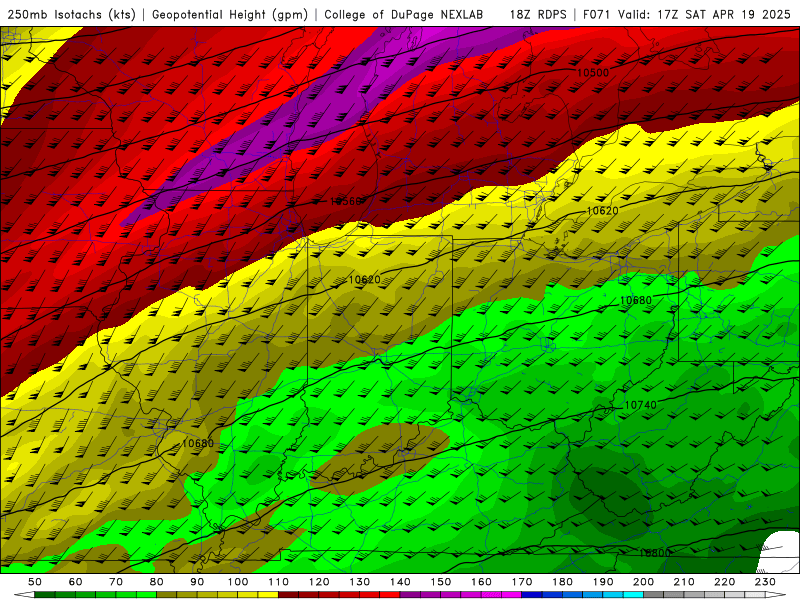Image resolution: width=800 pixels, height=600 pixels.
Task: Pick the cyan swatch just left of 200
Action: coord(634,595)
